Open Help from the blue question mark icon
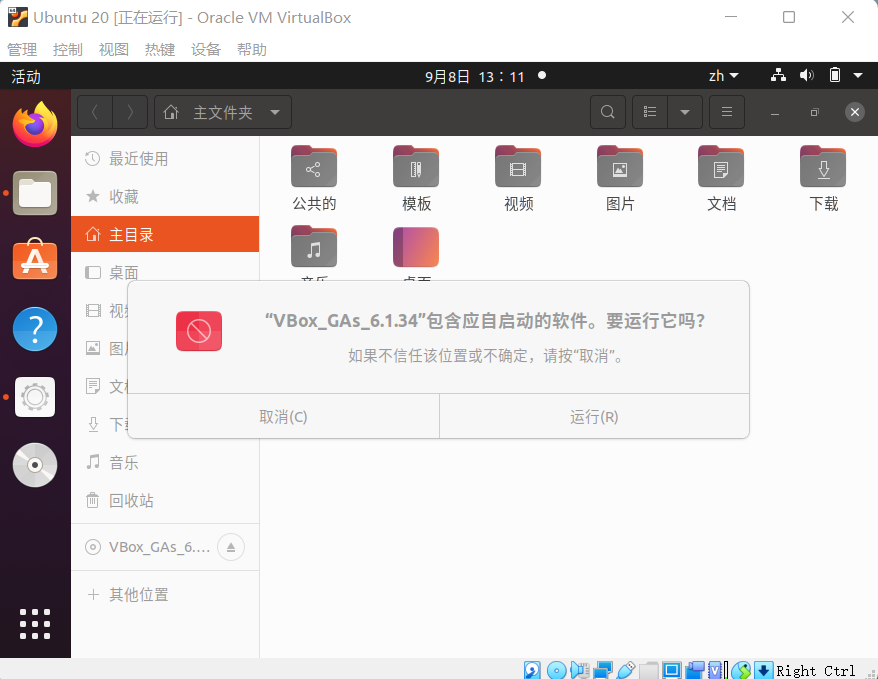Screen dimensions: 878x679 pos(35,328)
